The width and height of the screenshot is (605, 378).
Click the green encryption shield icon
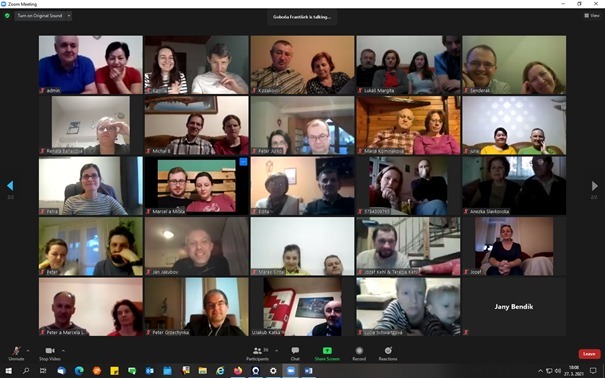point(7,16)
